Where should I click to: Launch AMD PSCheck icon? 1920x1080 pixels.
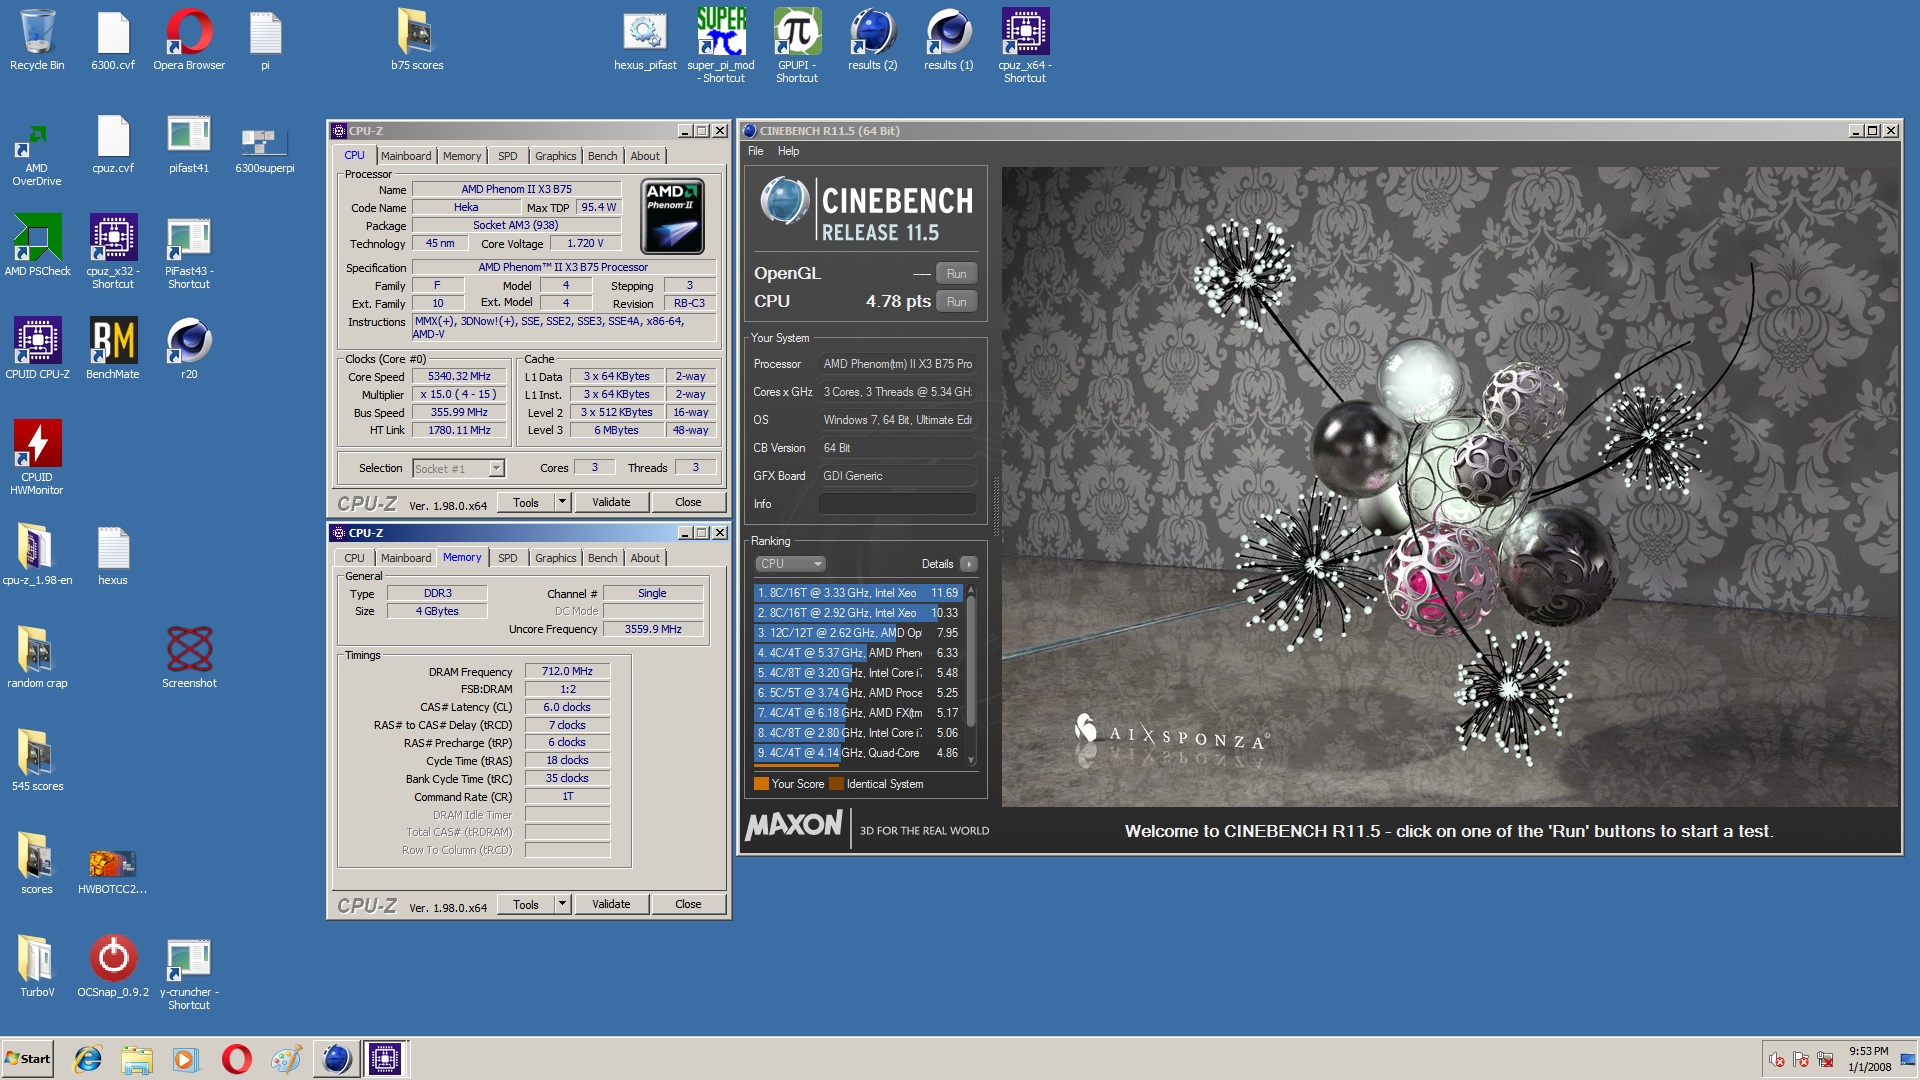pyautogui.click(x=37, y=245)
